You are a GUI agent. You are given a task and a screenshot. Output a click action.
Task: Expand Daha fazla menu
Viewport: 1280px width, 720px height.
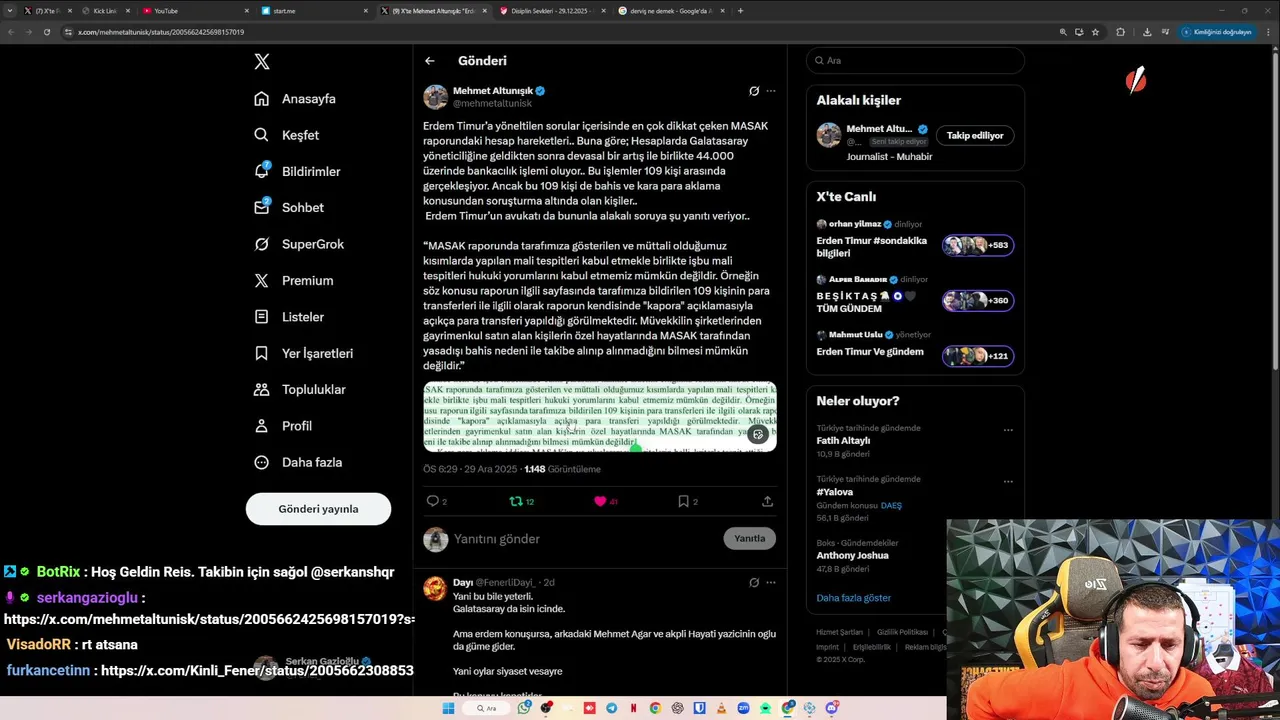coord(298,462)
